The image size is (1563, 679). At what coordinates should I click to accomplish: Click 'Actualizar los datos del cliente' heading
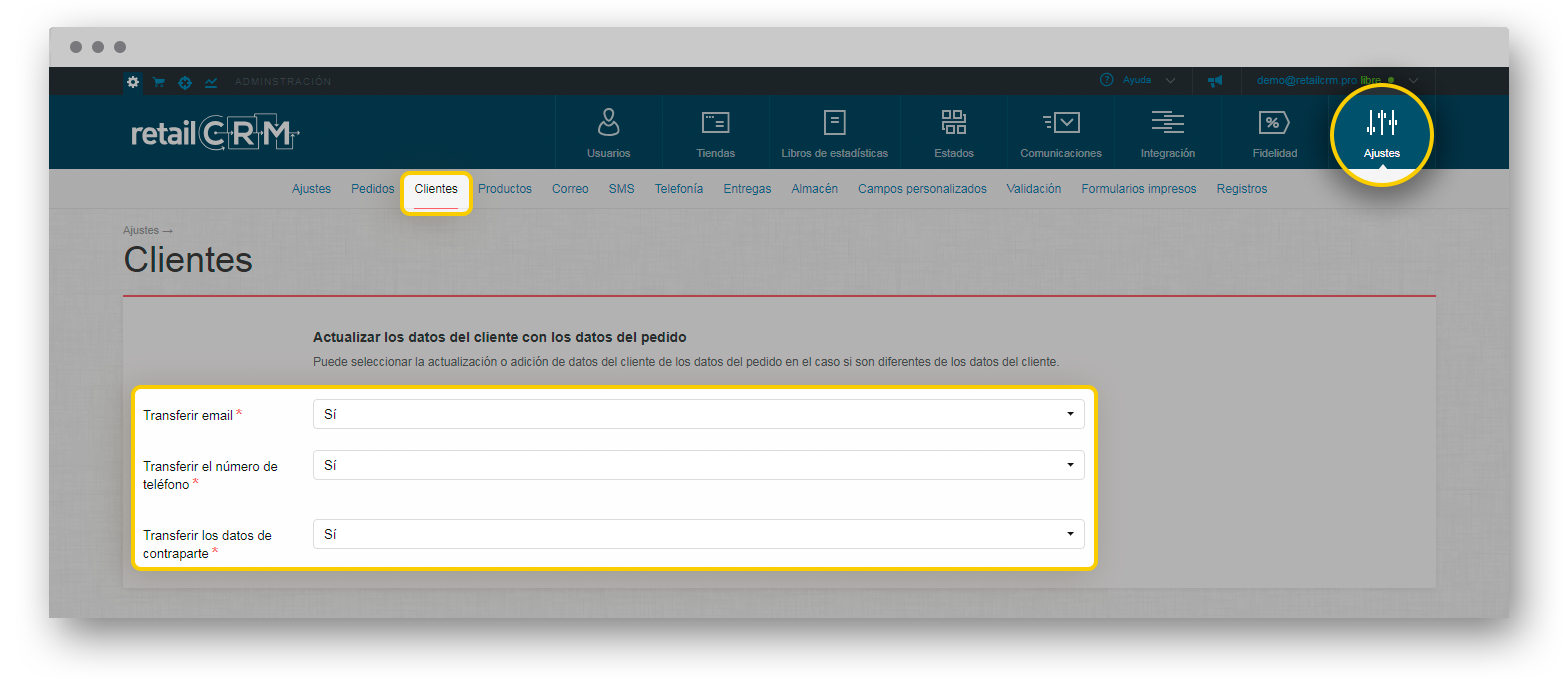(x=500, y=337)
